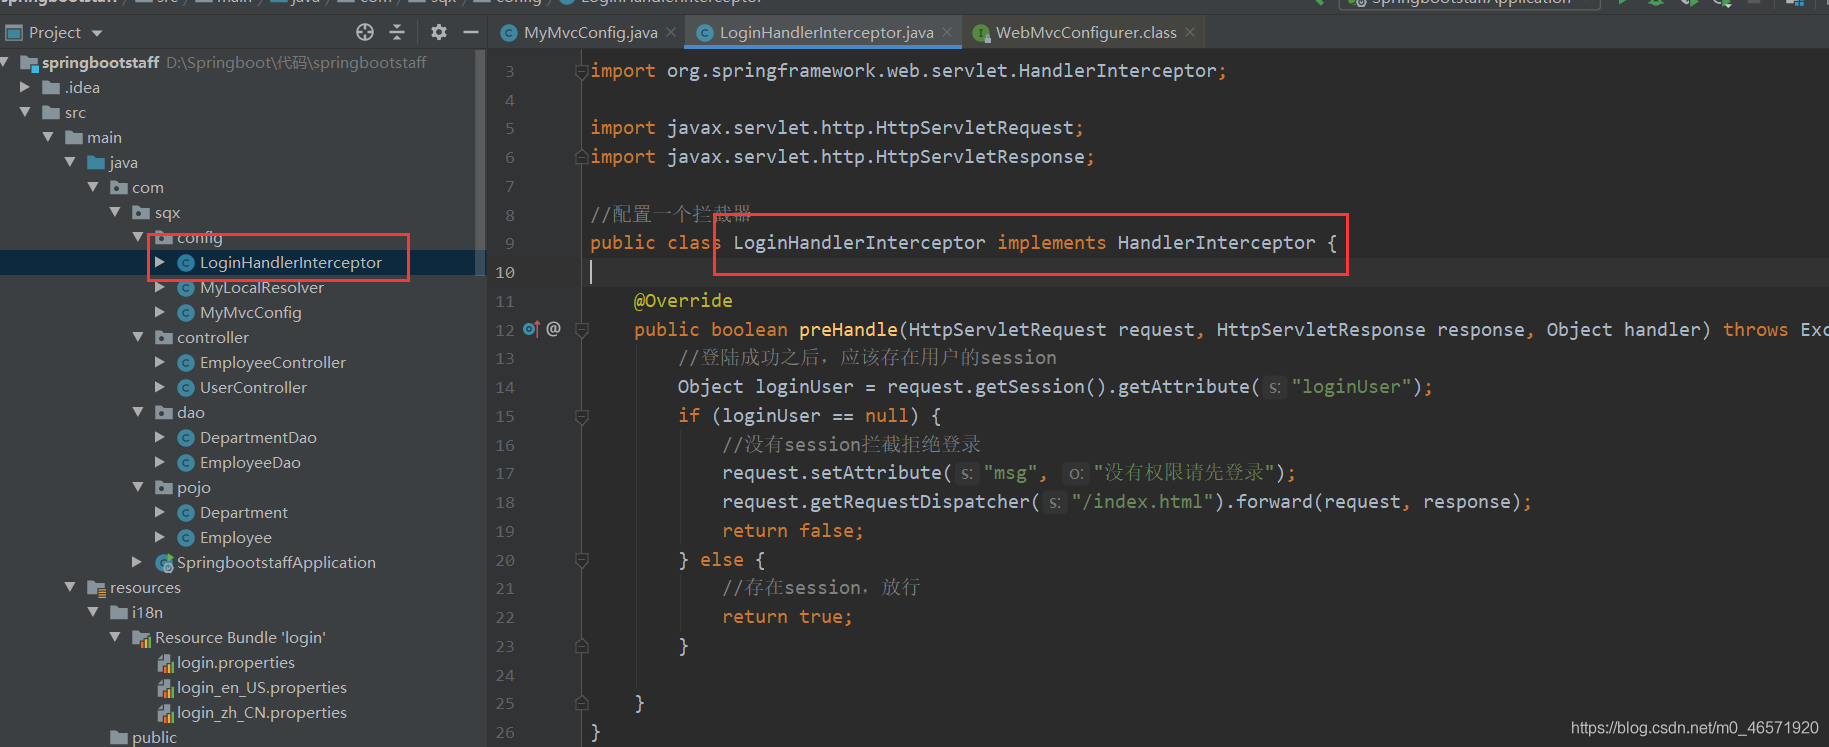Click the DepartmentDao class icon
This screenshot has height=747, width=1829.
185,438
